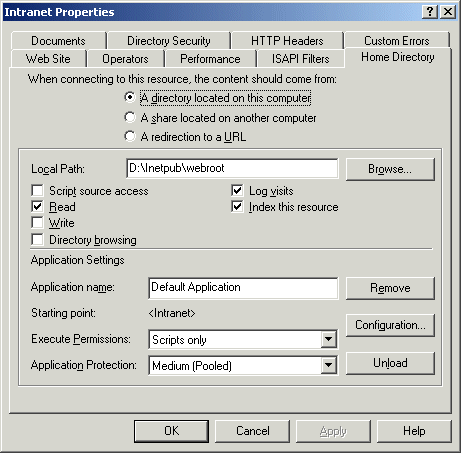Cancel the Intranet Properties dialog
Screen dimensions: 461x453
(253, 431)
